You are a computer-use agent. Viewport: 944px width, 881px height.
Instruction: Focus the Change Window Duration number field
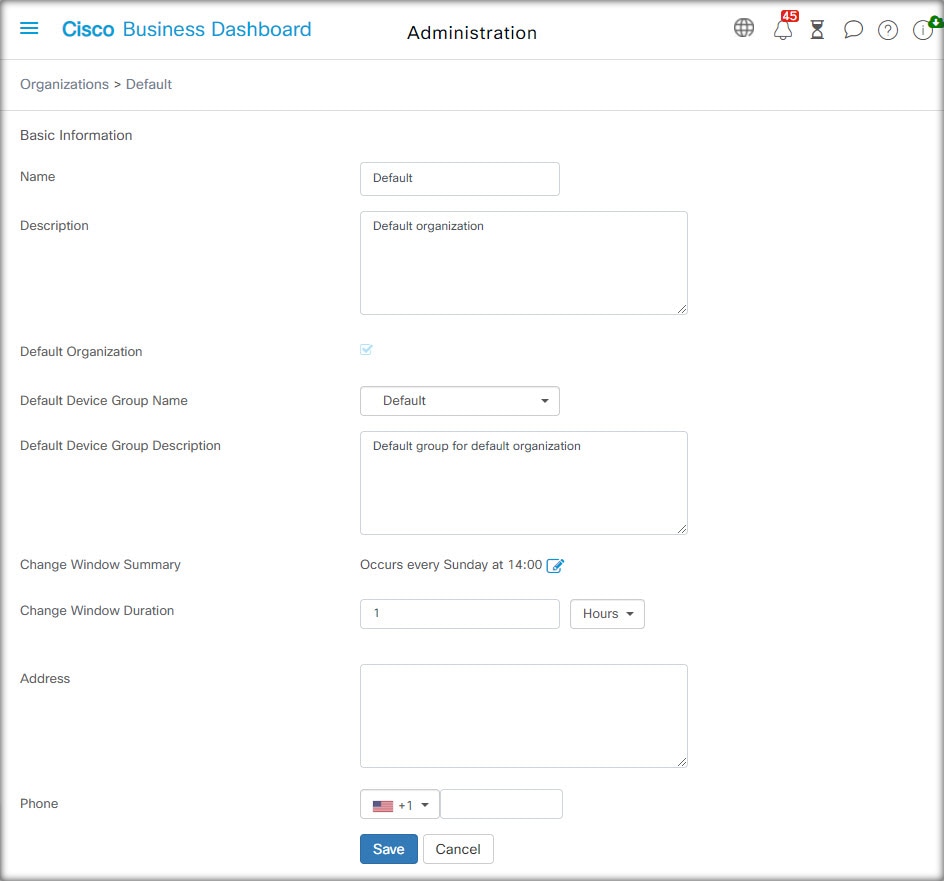[459, 614]
